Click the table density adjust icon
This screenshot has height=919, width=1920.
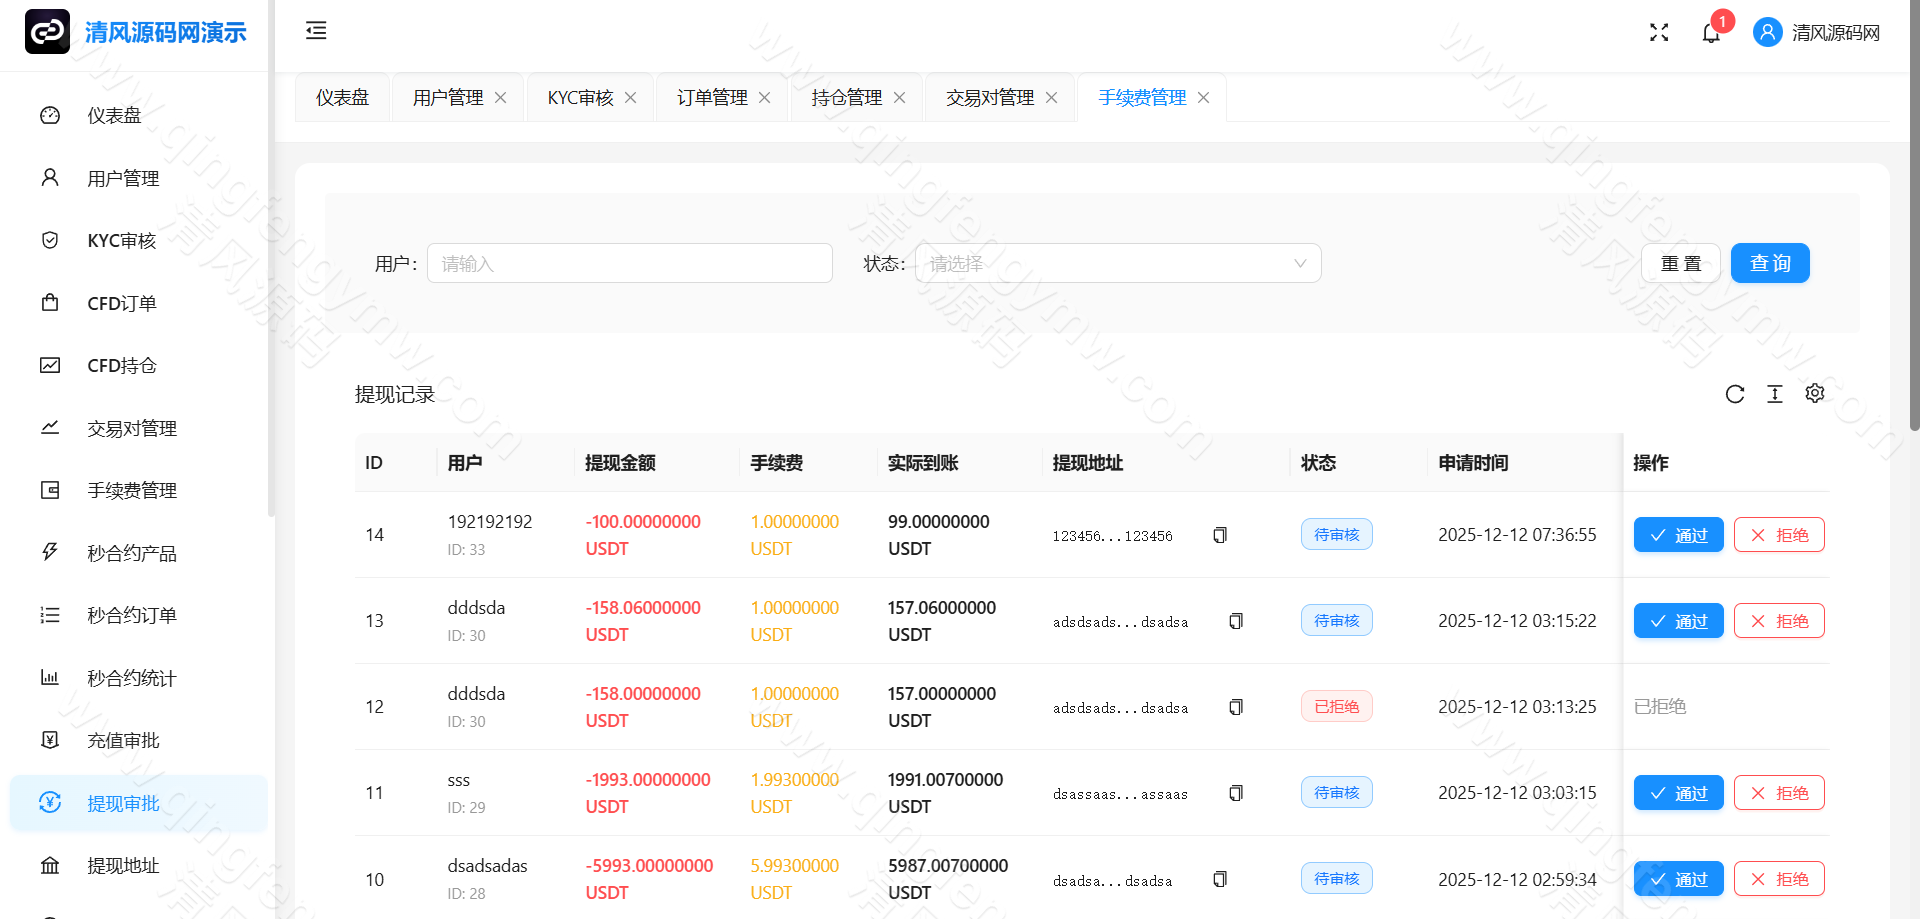pos(1775,394)
